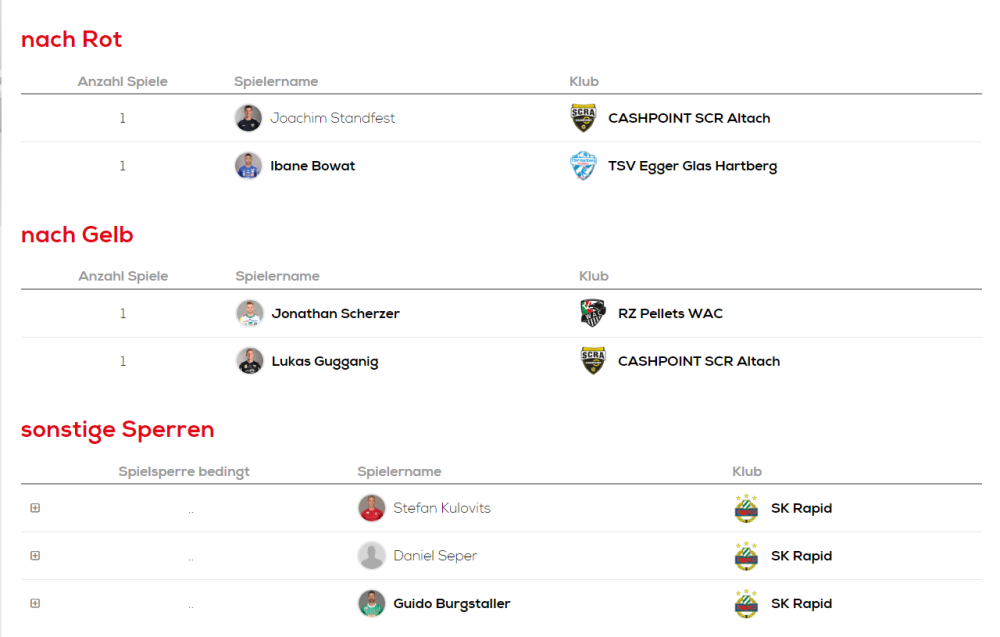Click Lukas Gugganig's player photo

pyautogui.click(x=250, y=361)
